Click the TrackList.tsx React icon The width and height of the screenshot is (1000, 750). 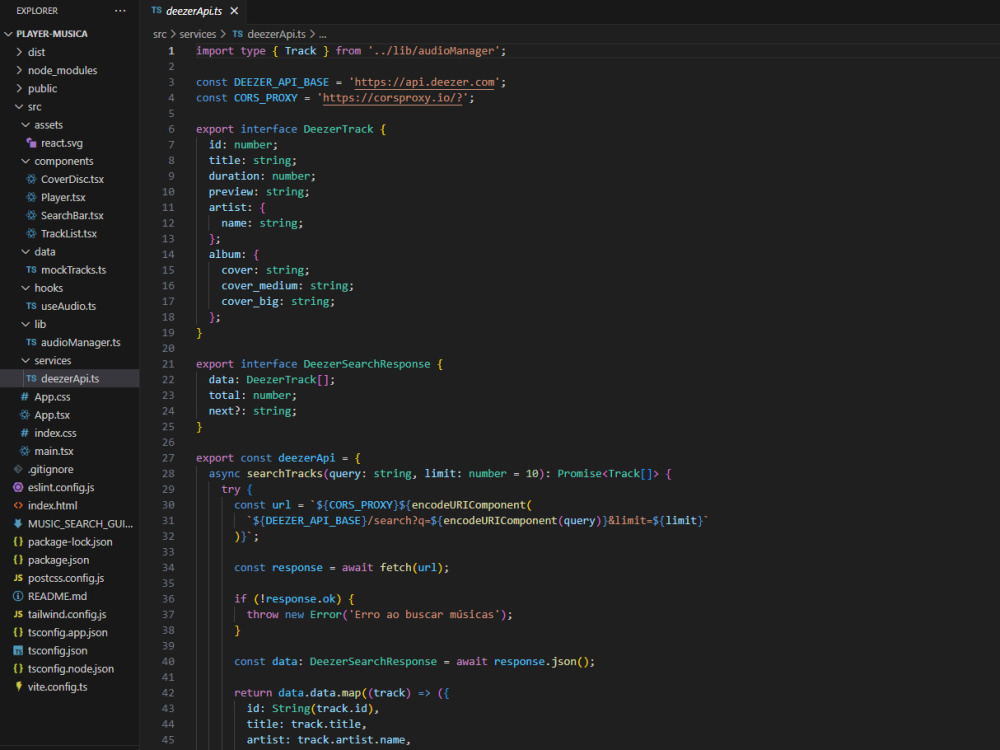click(x=31, y=233)
